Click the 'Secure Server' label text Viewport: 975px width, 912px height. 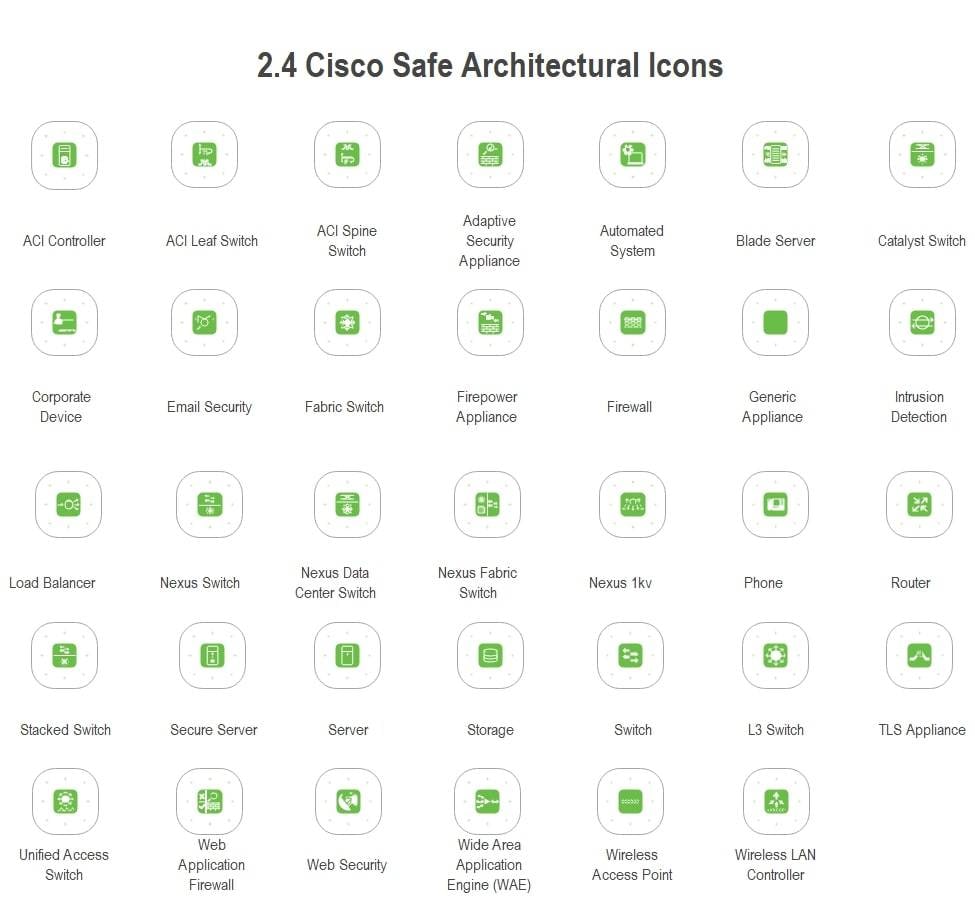(x=213, y=729)
